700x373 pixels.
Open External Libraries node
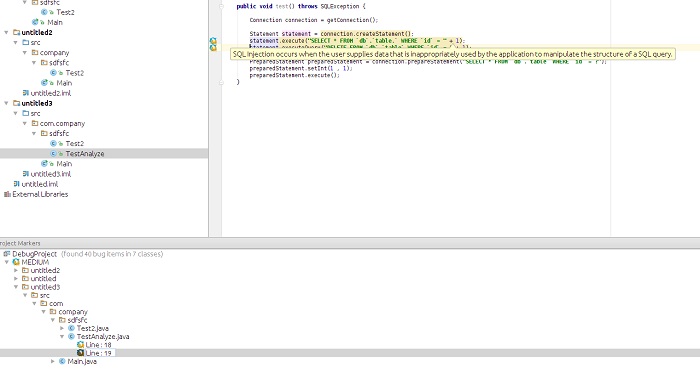point(40,194)
